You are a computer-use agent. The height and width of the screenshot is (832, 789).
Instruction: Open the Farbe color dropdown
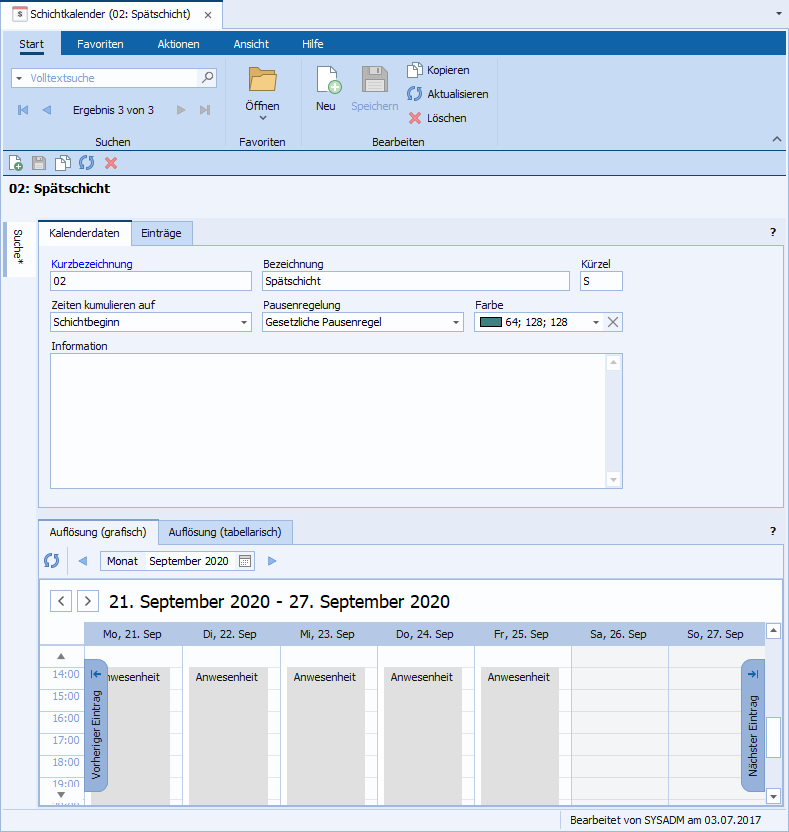[596, 322]
